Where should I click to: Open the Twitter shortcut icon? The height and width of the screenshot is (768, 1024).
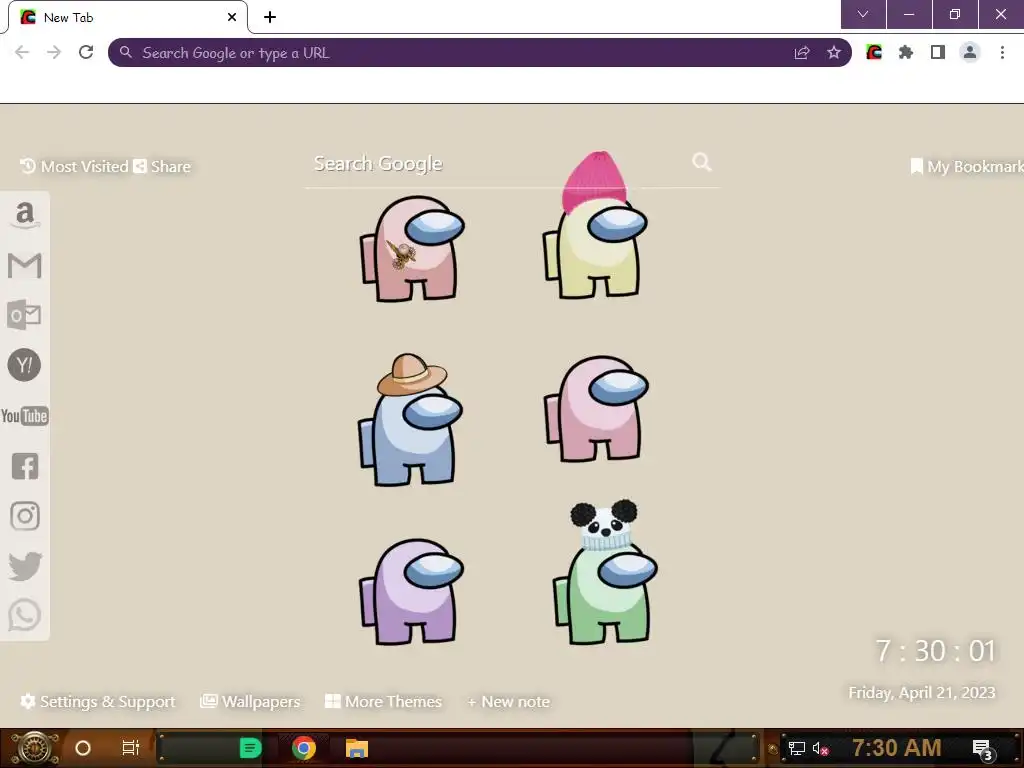[25, 566]
